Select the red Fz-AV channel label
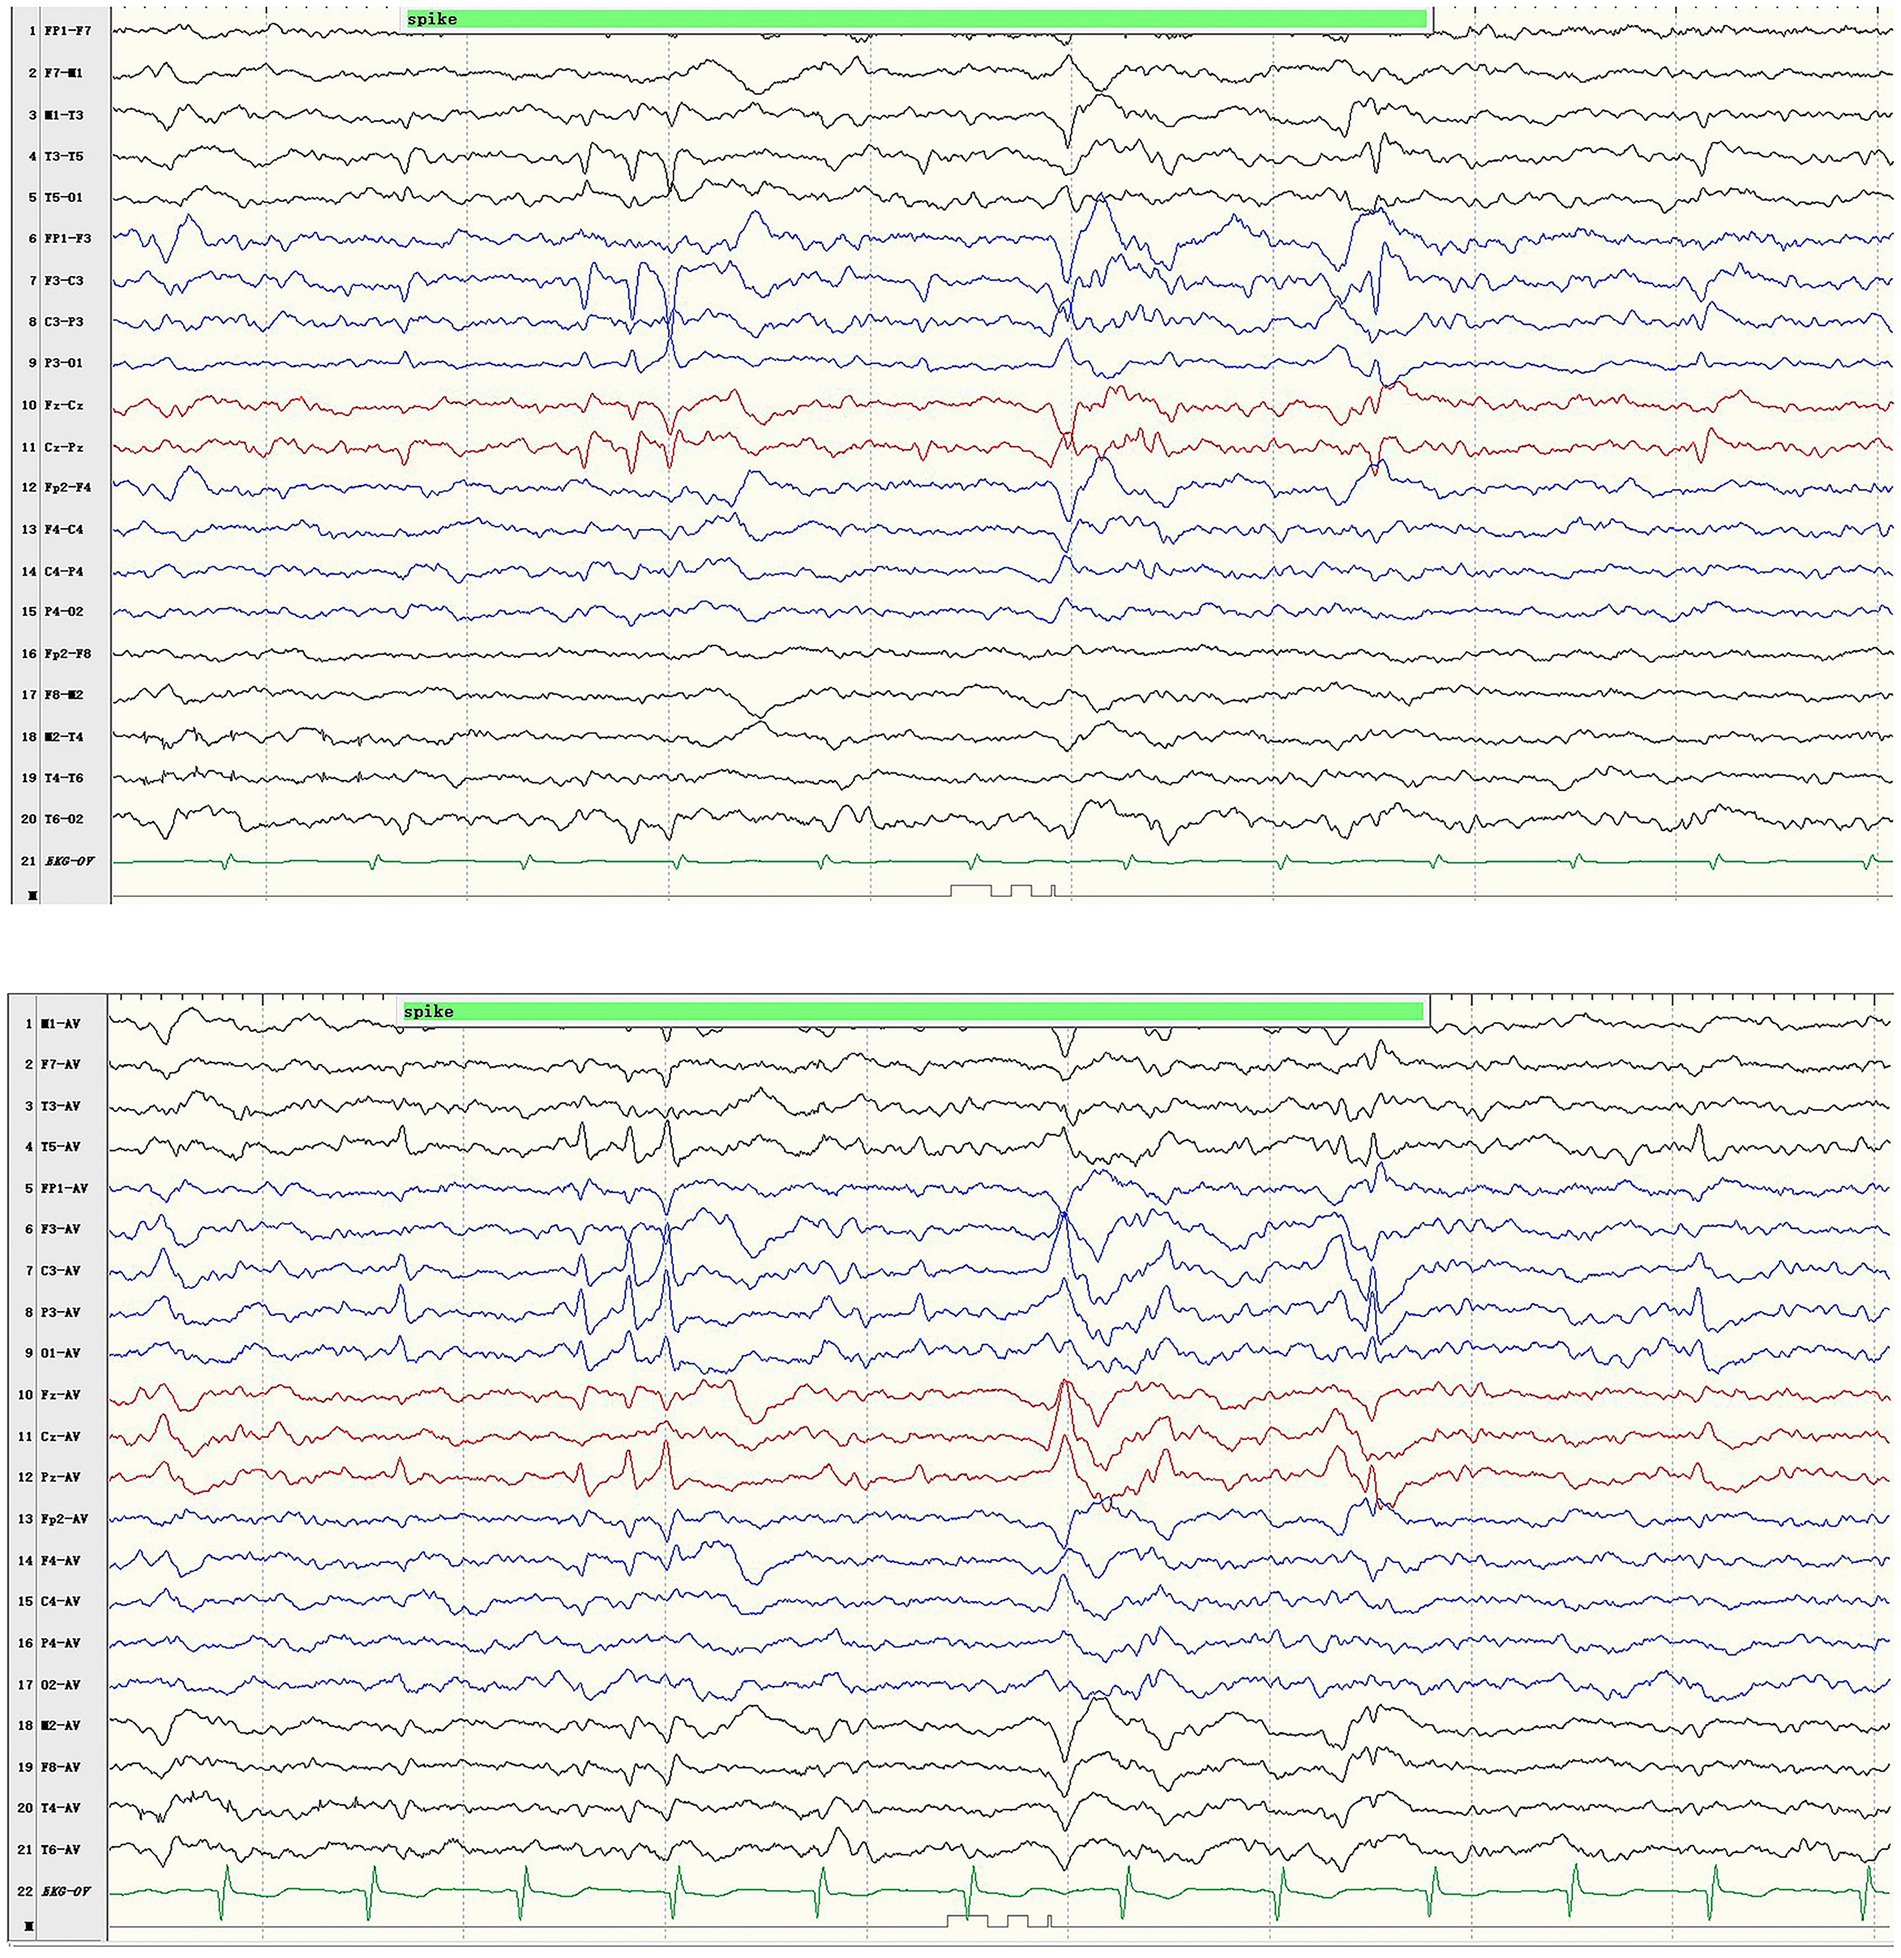 60,1395
